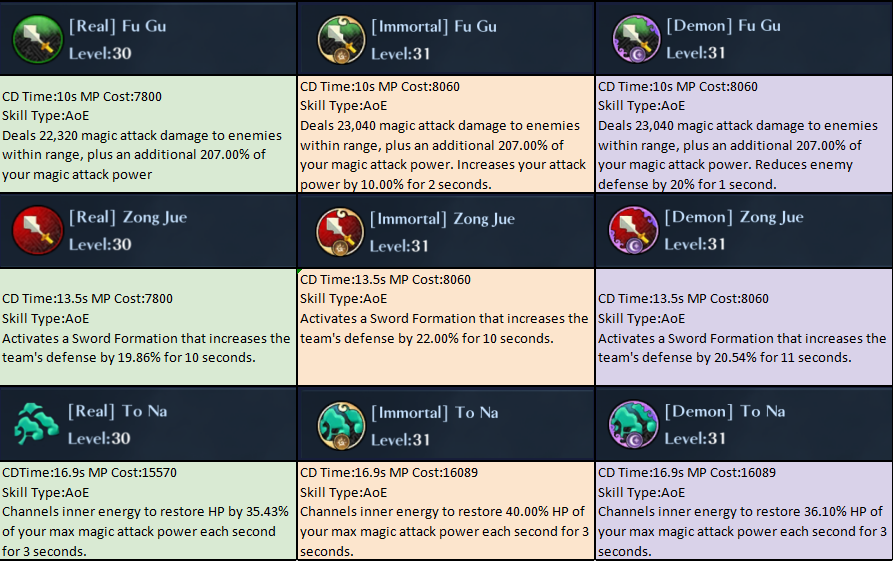Click the purple [Demon] Fu Gu description panel
This screenshot has height=561, width=893.
coord(743,135)
